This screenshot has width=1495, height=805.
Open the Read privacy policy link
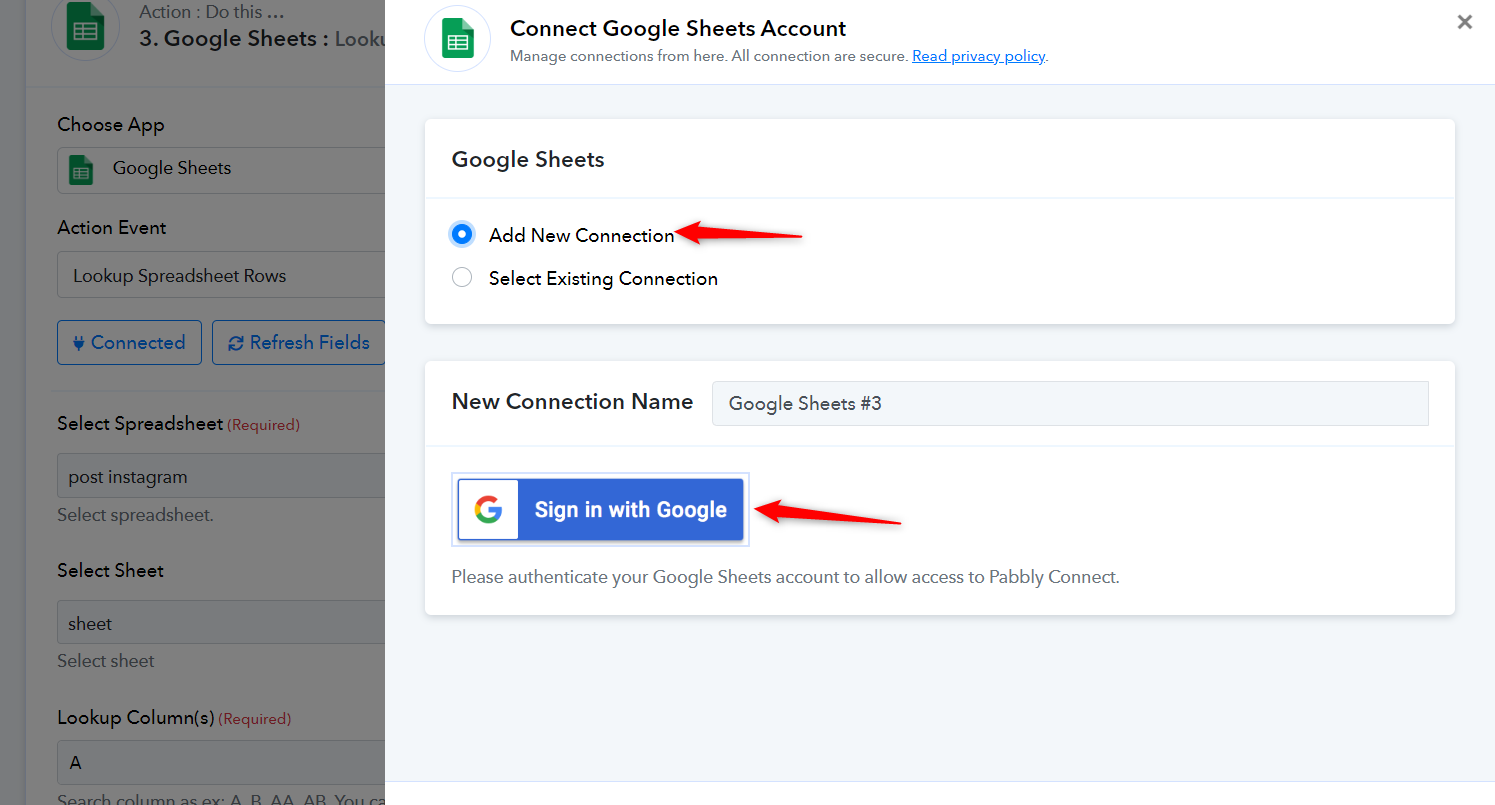[979, 56]
